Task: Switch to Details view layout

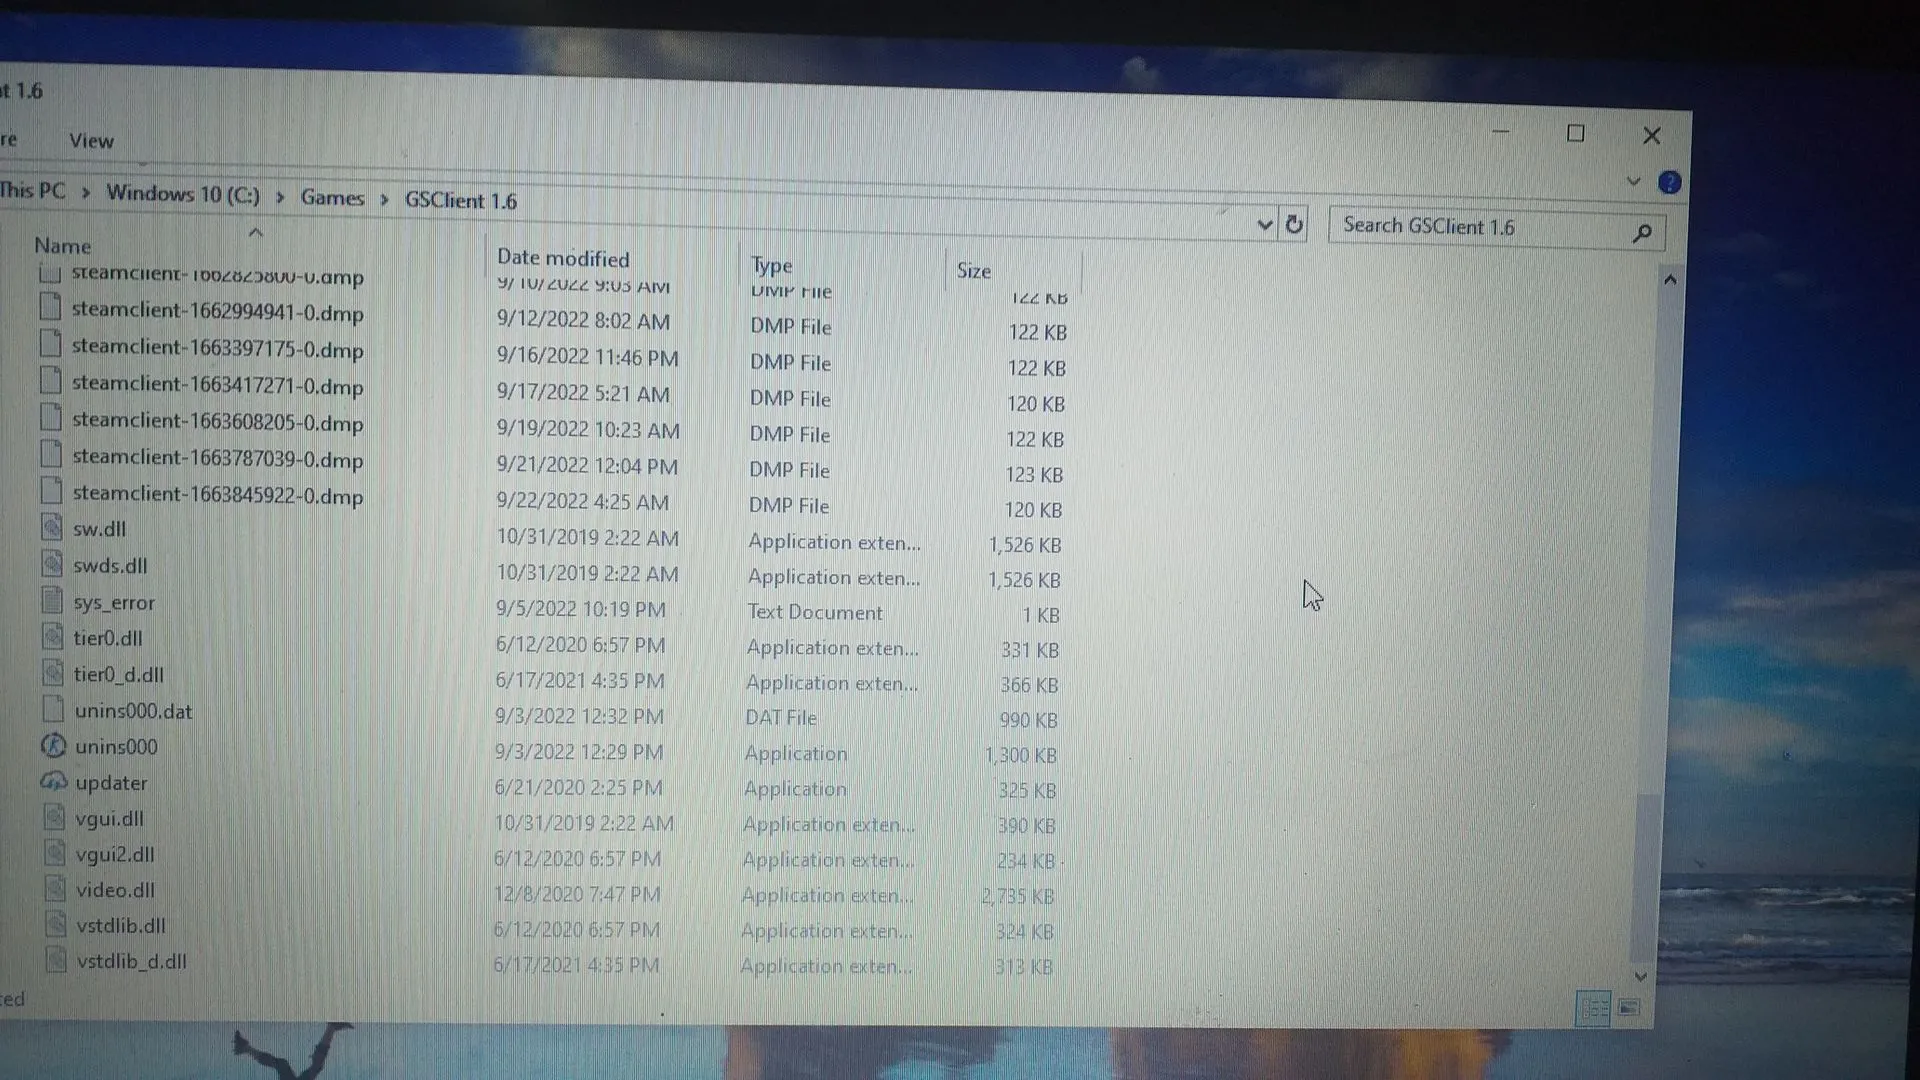Action: click(x=1593, y=1008)
